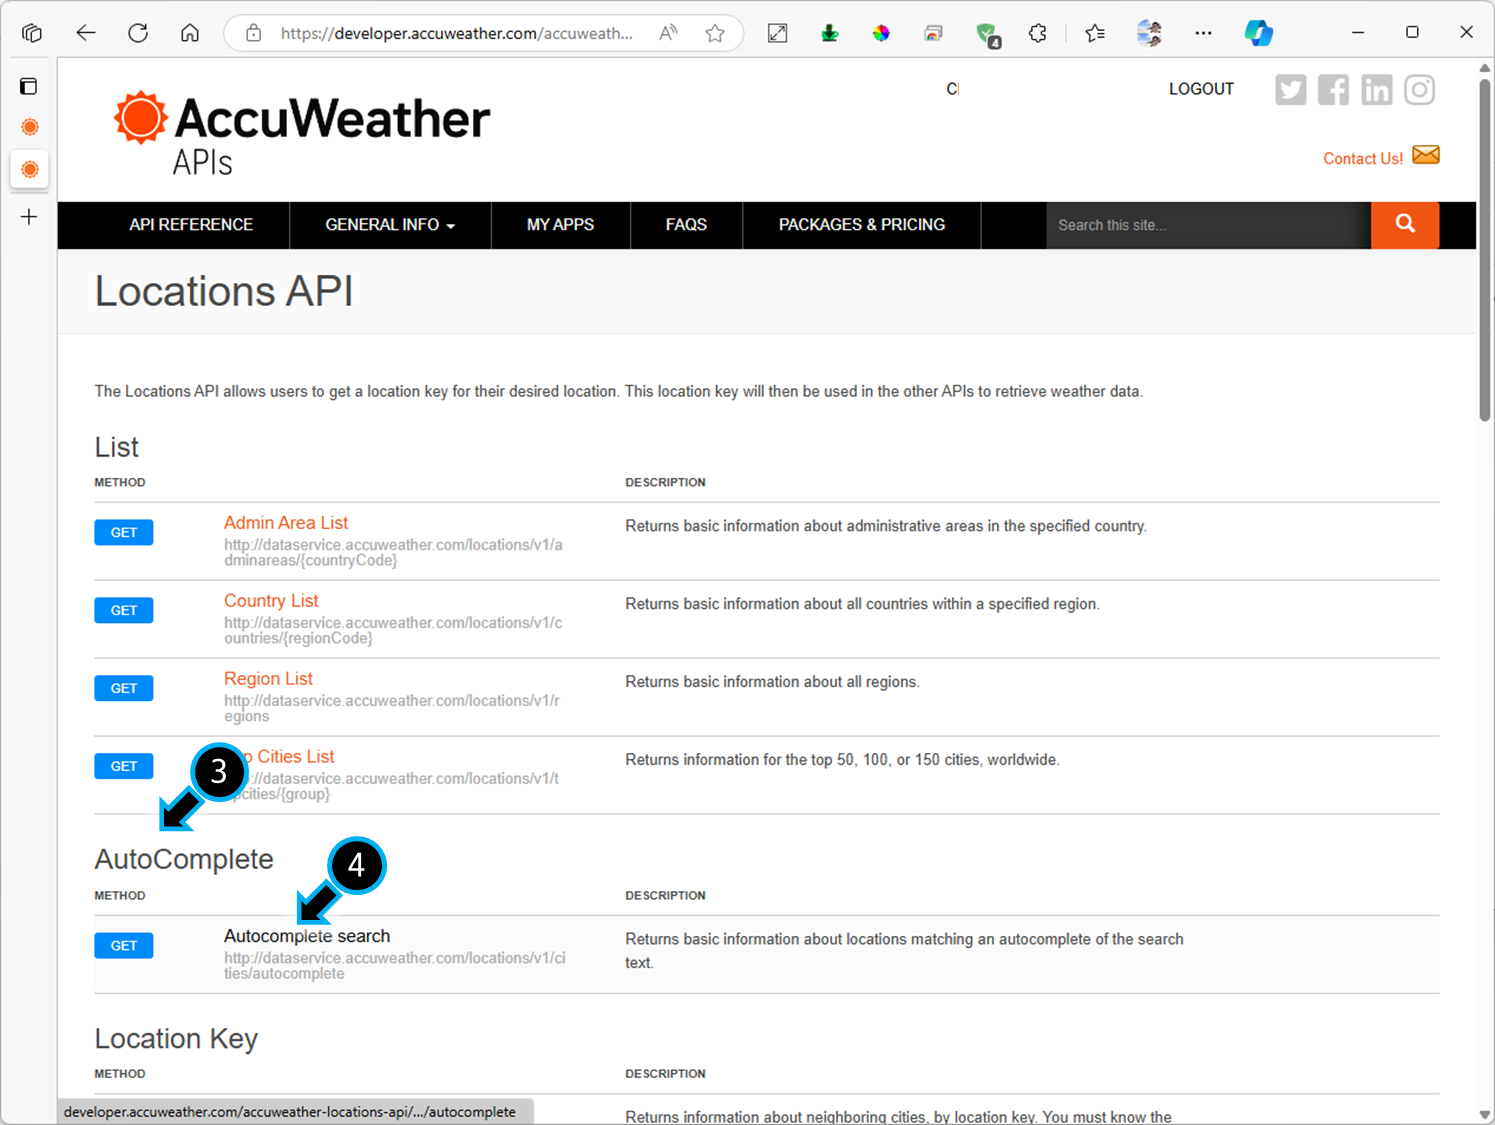Open the Extensions puzzle icon
Screen dimensions: 1495x1125
click(1038, 33)
